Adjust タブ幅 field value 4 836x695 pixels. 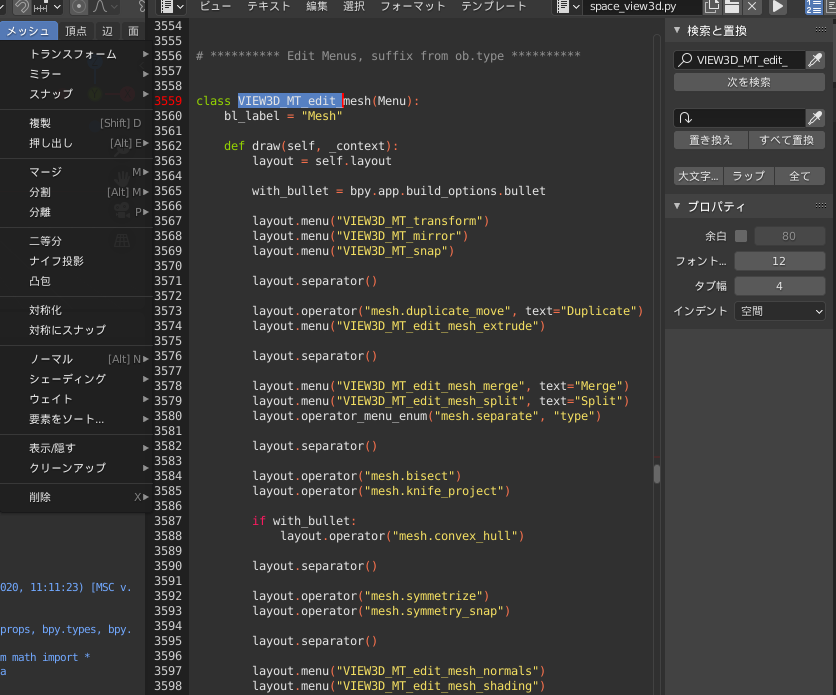pos(779,286)
